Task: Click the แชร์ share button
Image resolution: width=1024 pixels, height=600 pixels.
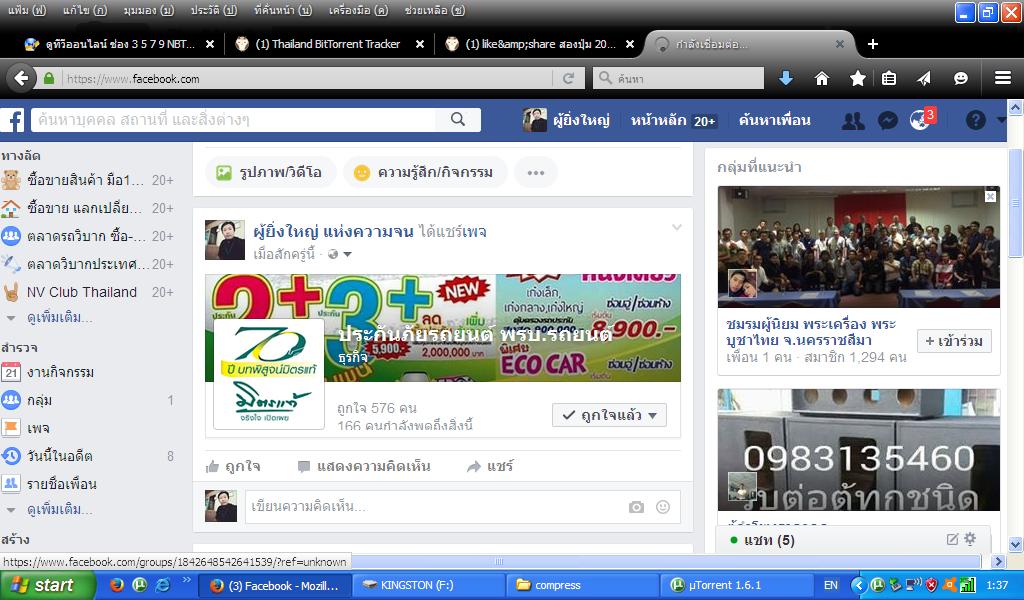Action: pos(490,466)
